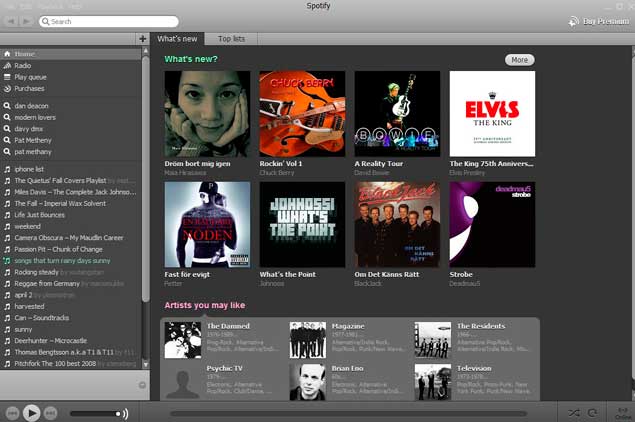Open the Play queue sidebar item

click(29, 77)
